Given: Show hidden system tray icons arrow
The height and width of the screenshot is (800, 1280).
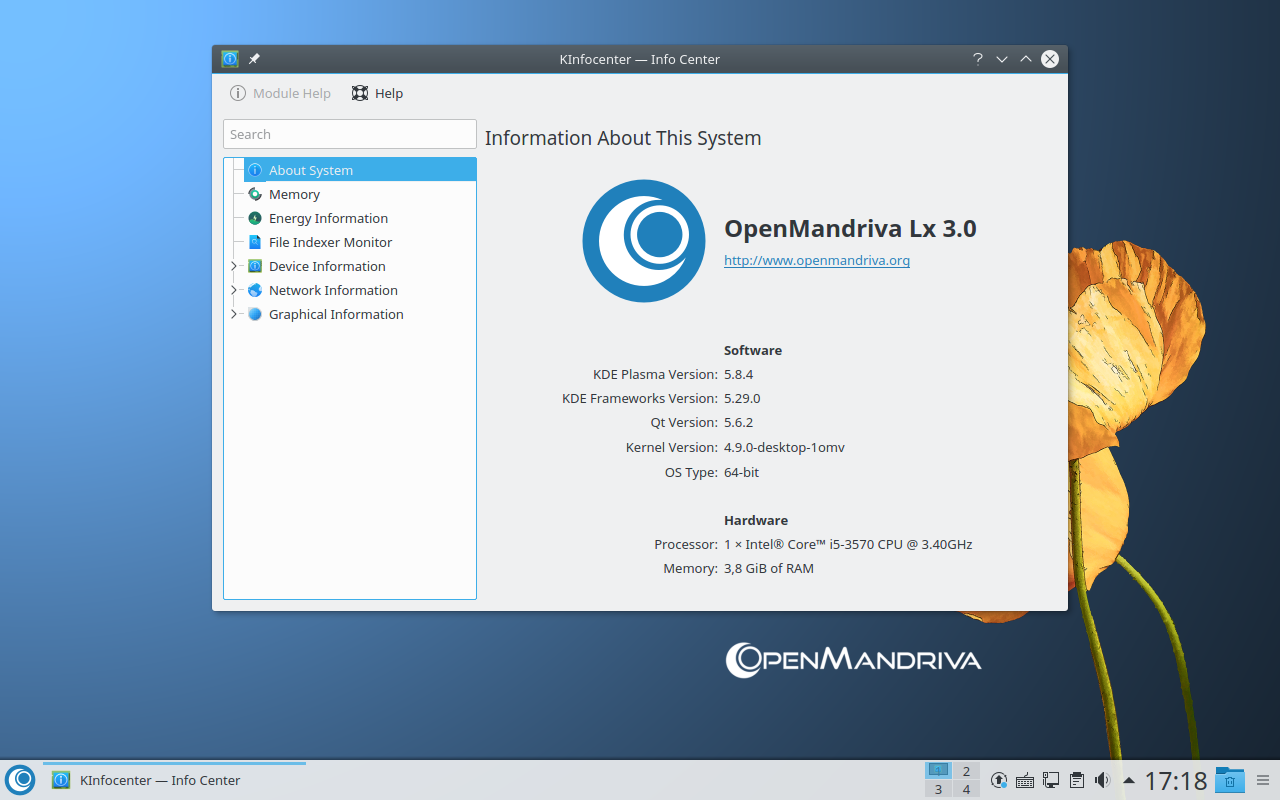Looking at the screenshot, I should pos(1129,780).
